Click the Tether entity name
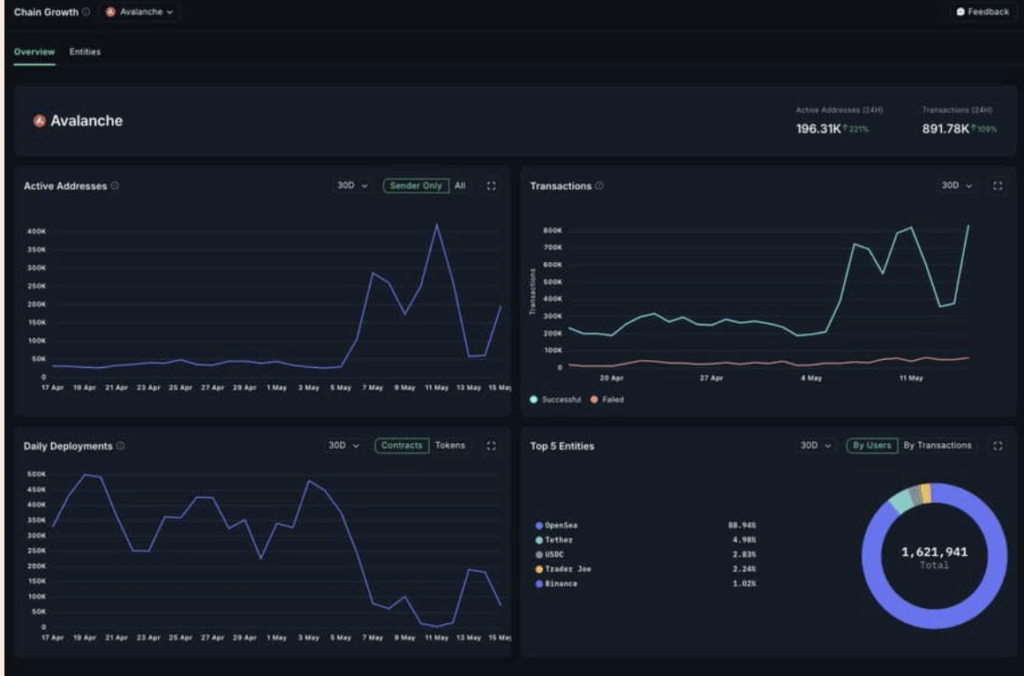The image size is (1024, 676). 559,540
